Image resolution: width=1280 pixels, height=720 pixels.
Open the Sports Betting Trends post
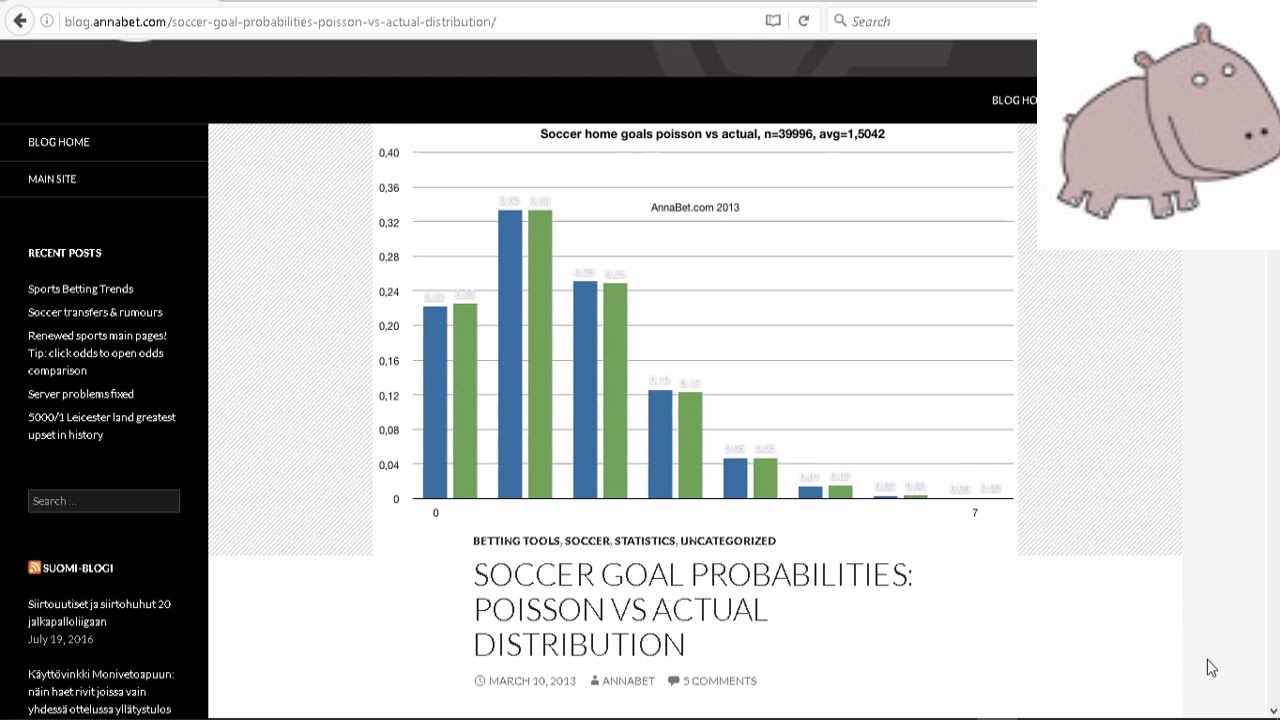point(80,289)
